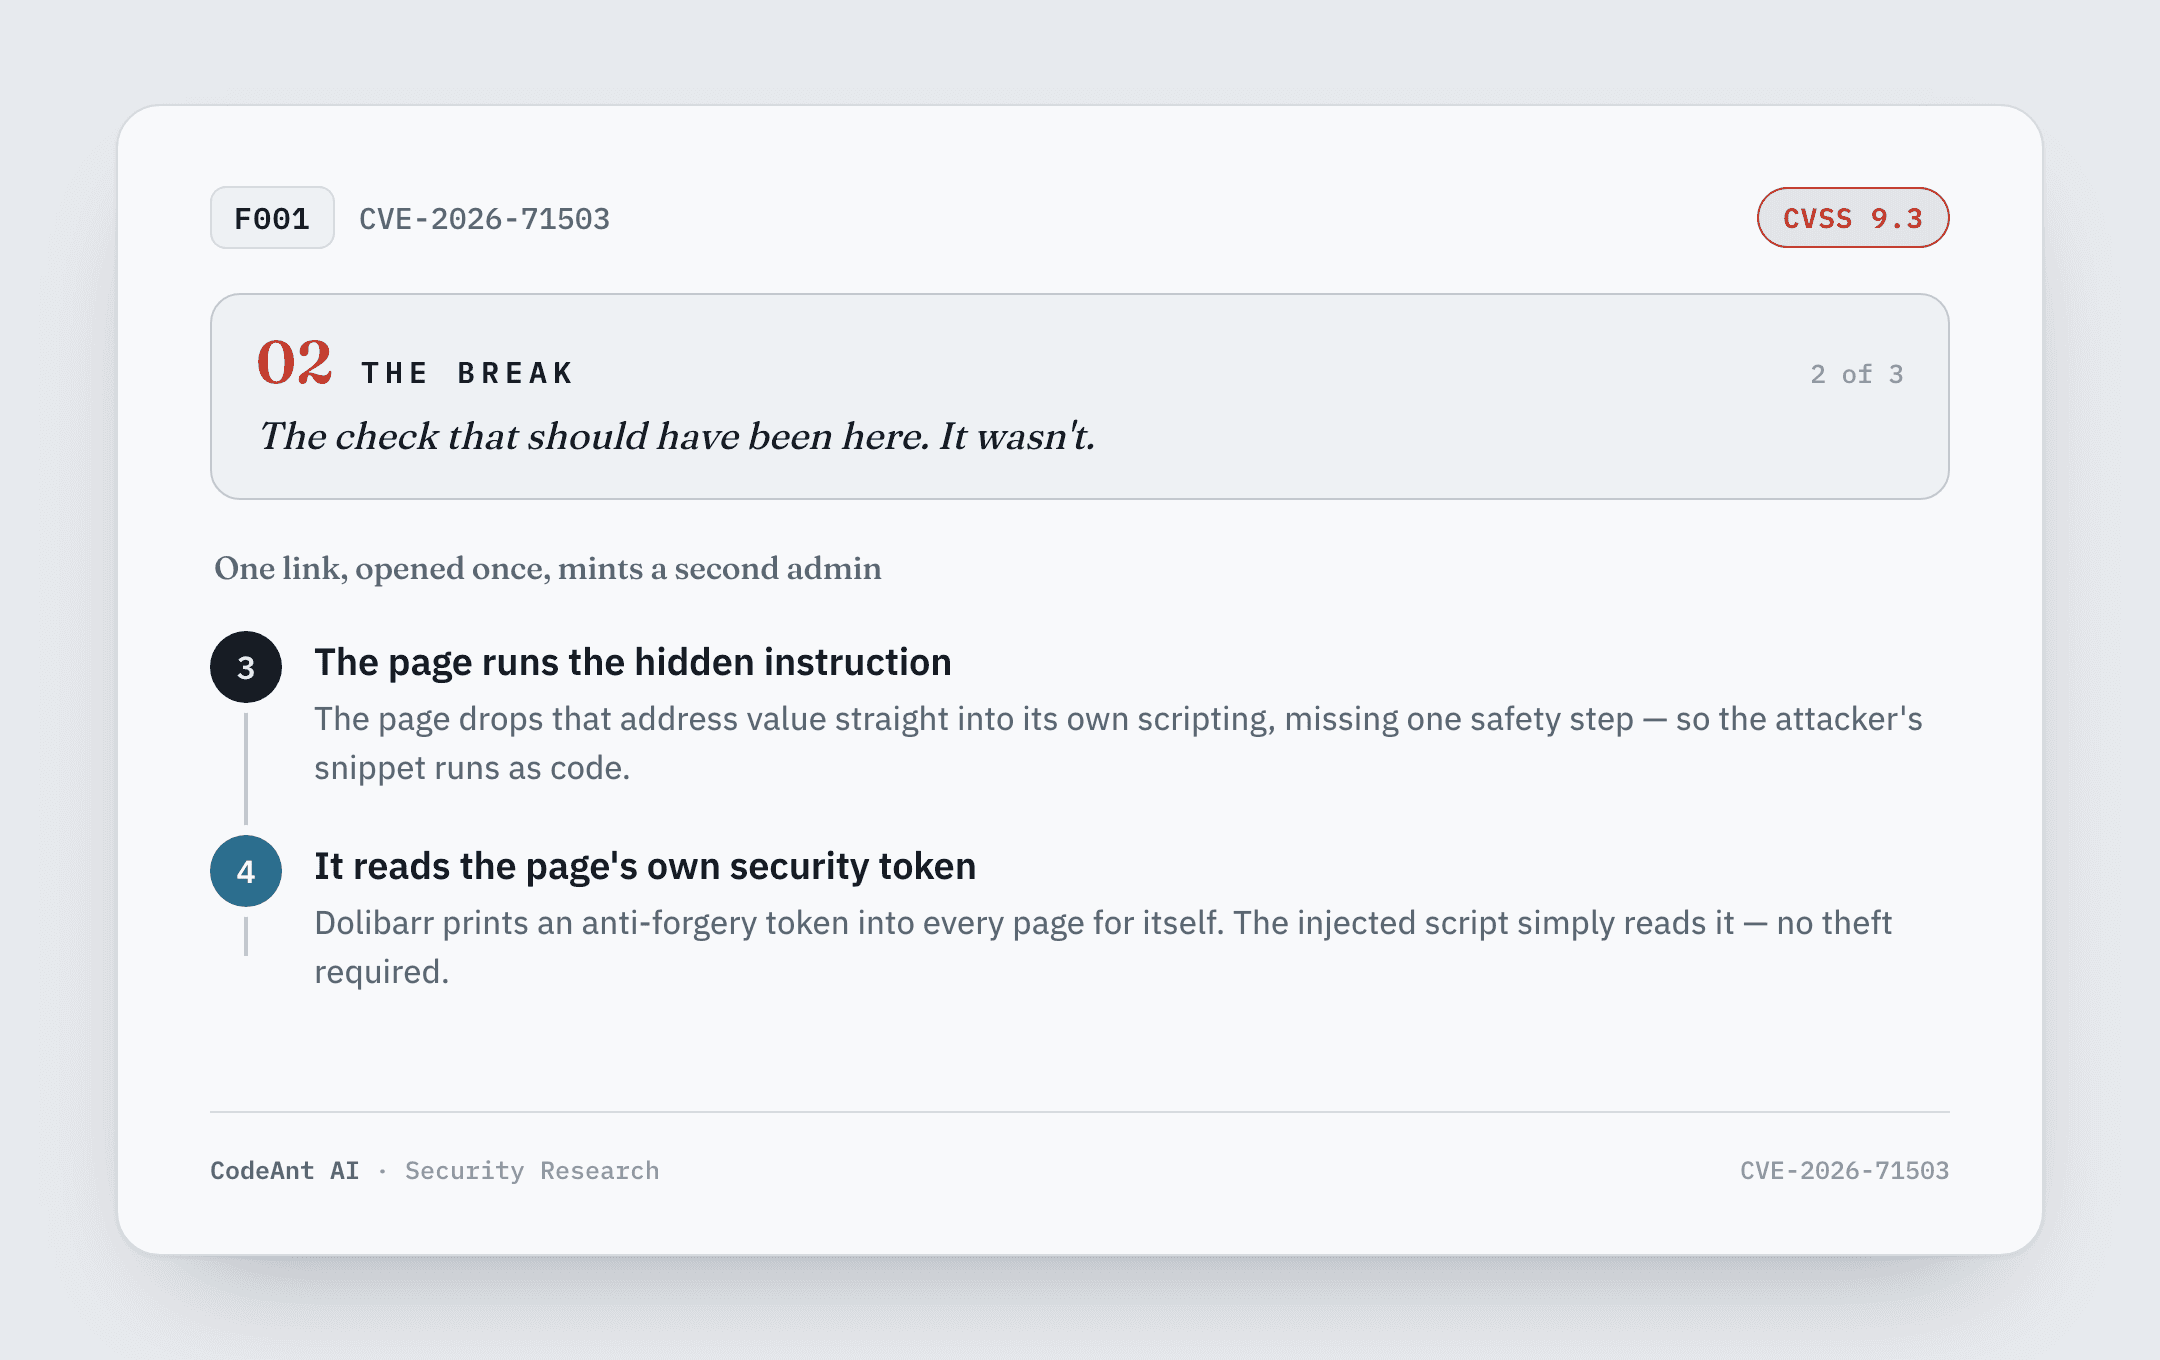Click CodeAnt AI in the footer
Image resolution: width=2160 pixels, height=1360 pixels.
(x=285, y=1171)
